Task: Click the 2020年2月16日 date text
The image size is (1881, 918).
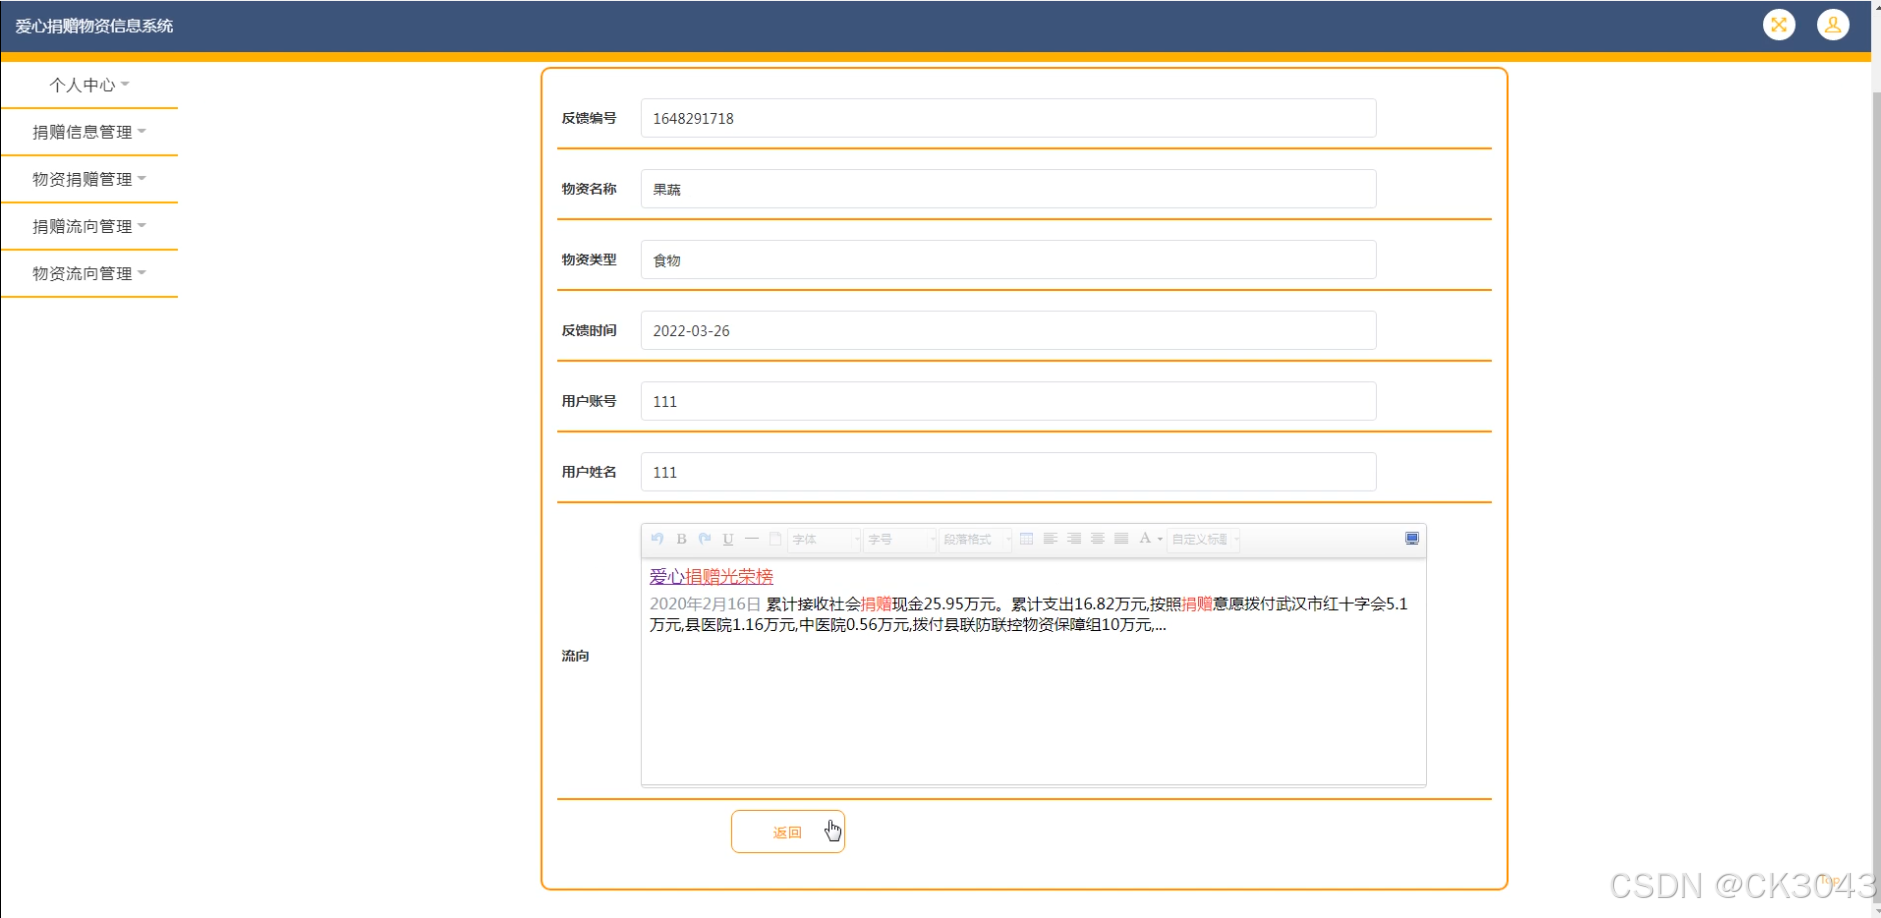Action: [x=705, y=604]
